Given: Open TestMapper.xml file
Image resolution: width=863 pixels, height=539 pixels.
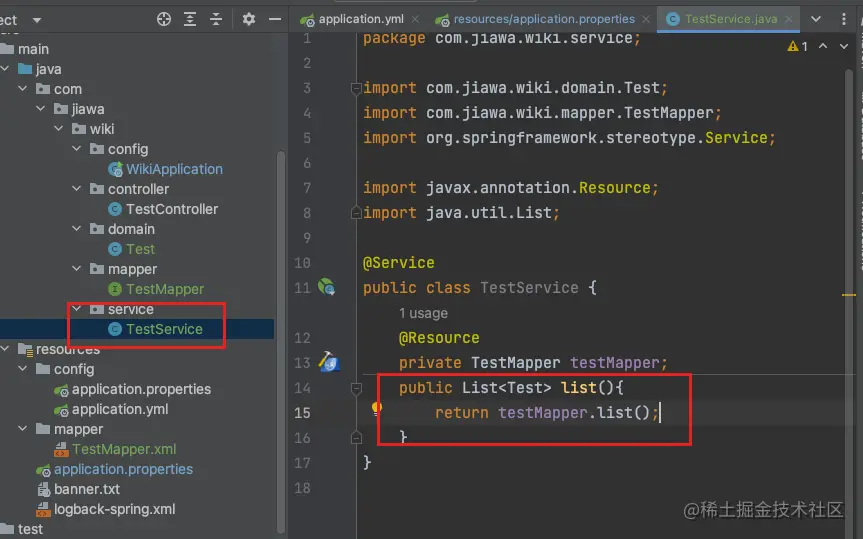Looking at the screenshot, I should [124, 449].
